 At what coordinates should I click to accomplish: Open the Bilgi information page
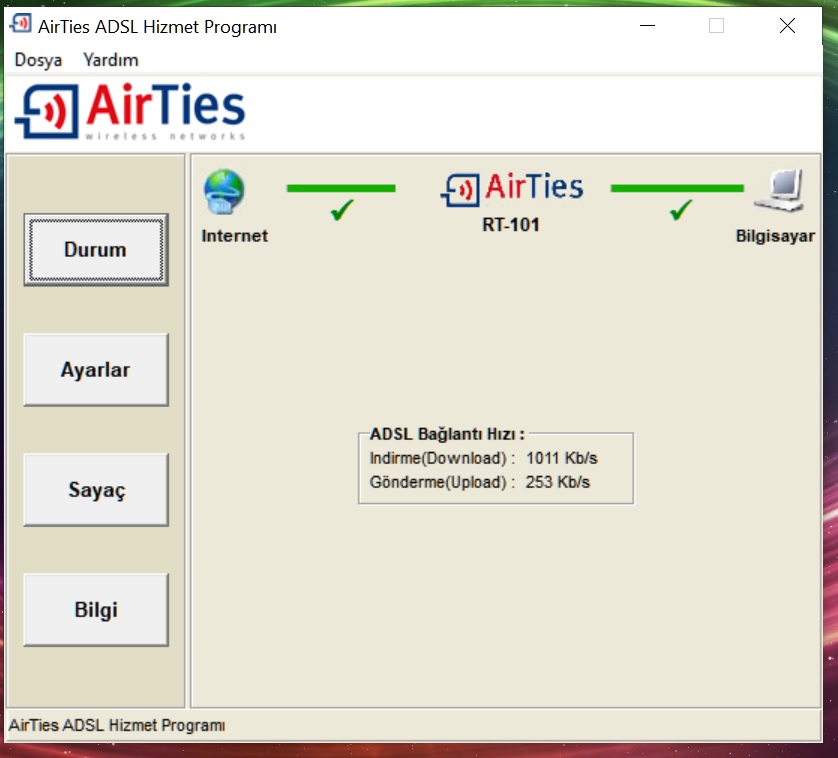[x=96, y=610]
